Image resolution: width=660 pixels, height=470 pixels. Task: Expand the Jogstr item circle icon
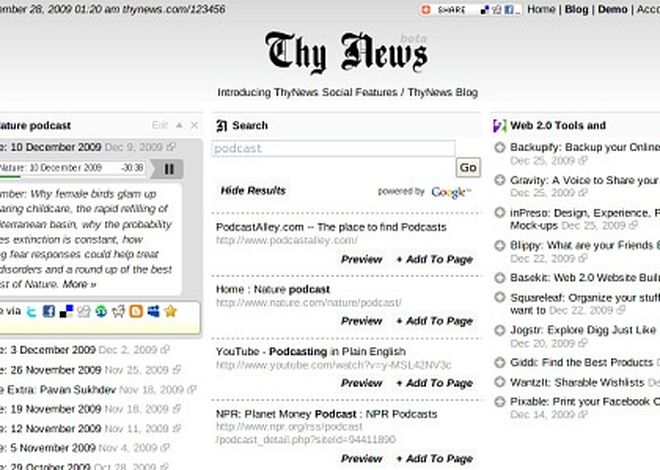coord(500,330)
